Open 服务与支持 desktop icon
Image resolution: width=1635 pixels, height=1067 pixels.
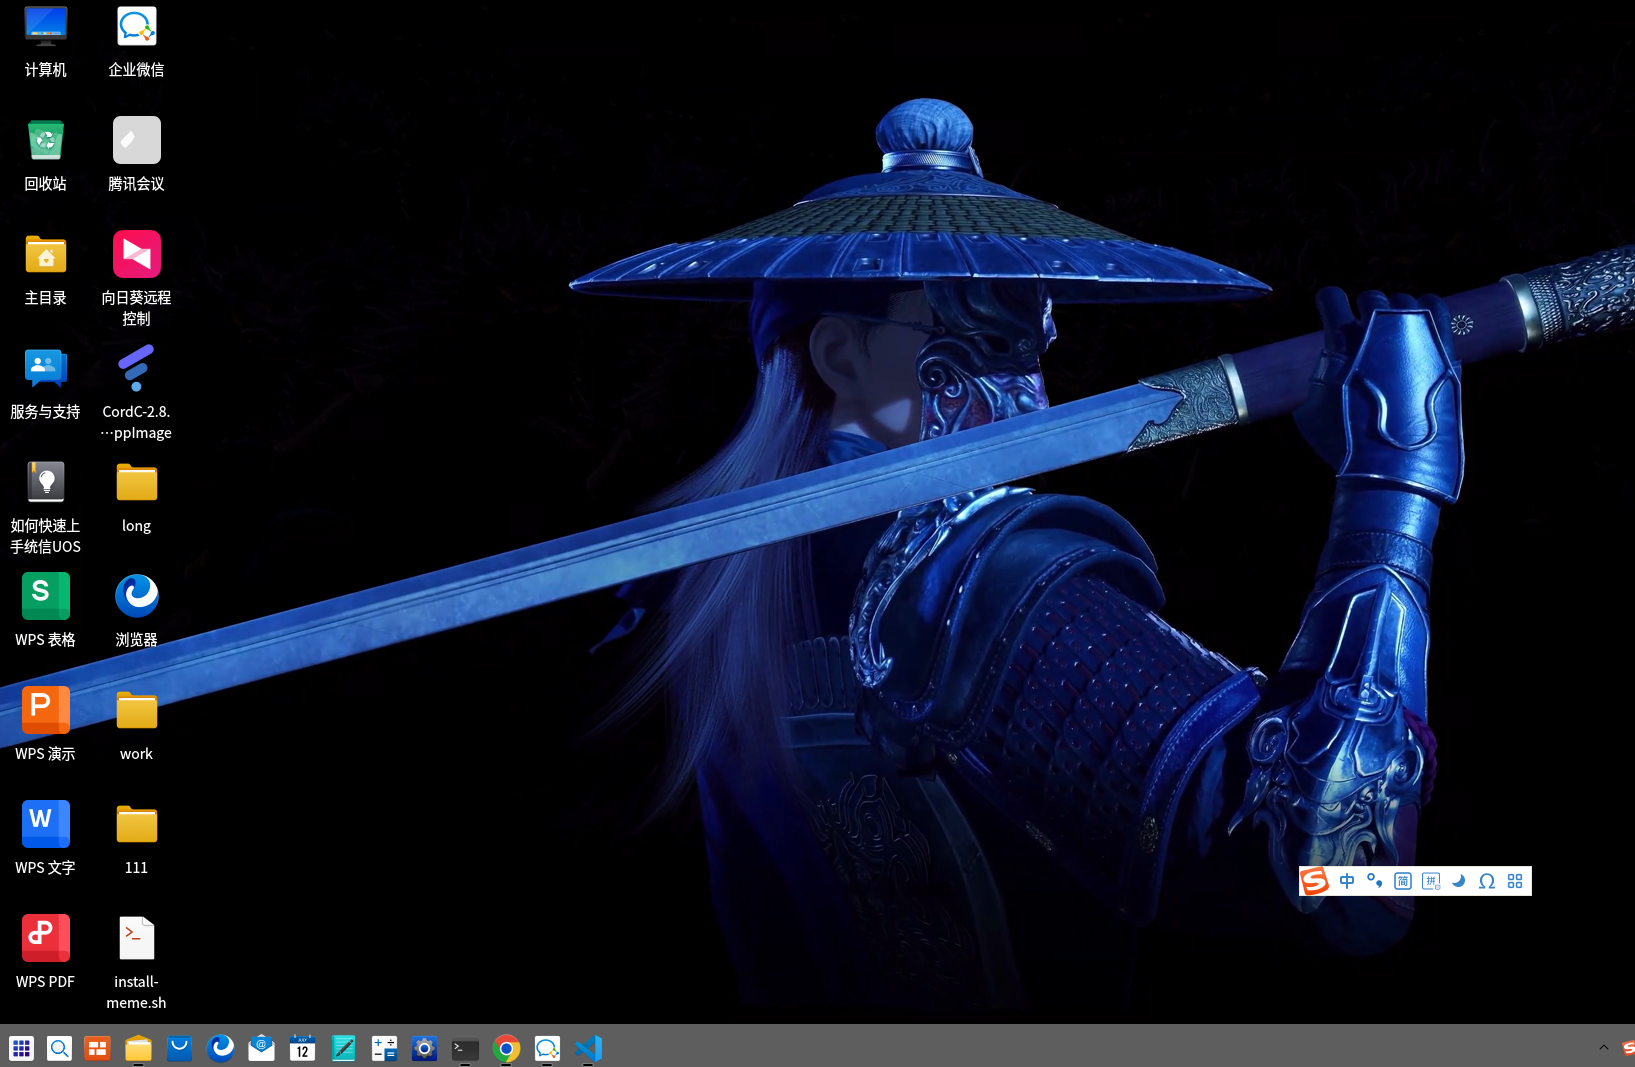tap(45, 383)
